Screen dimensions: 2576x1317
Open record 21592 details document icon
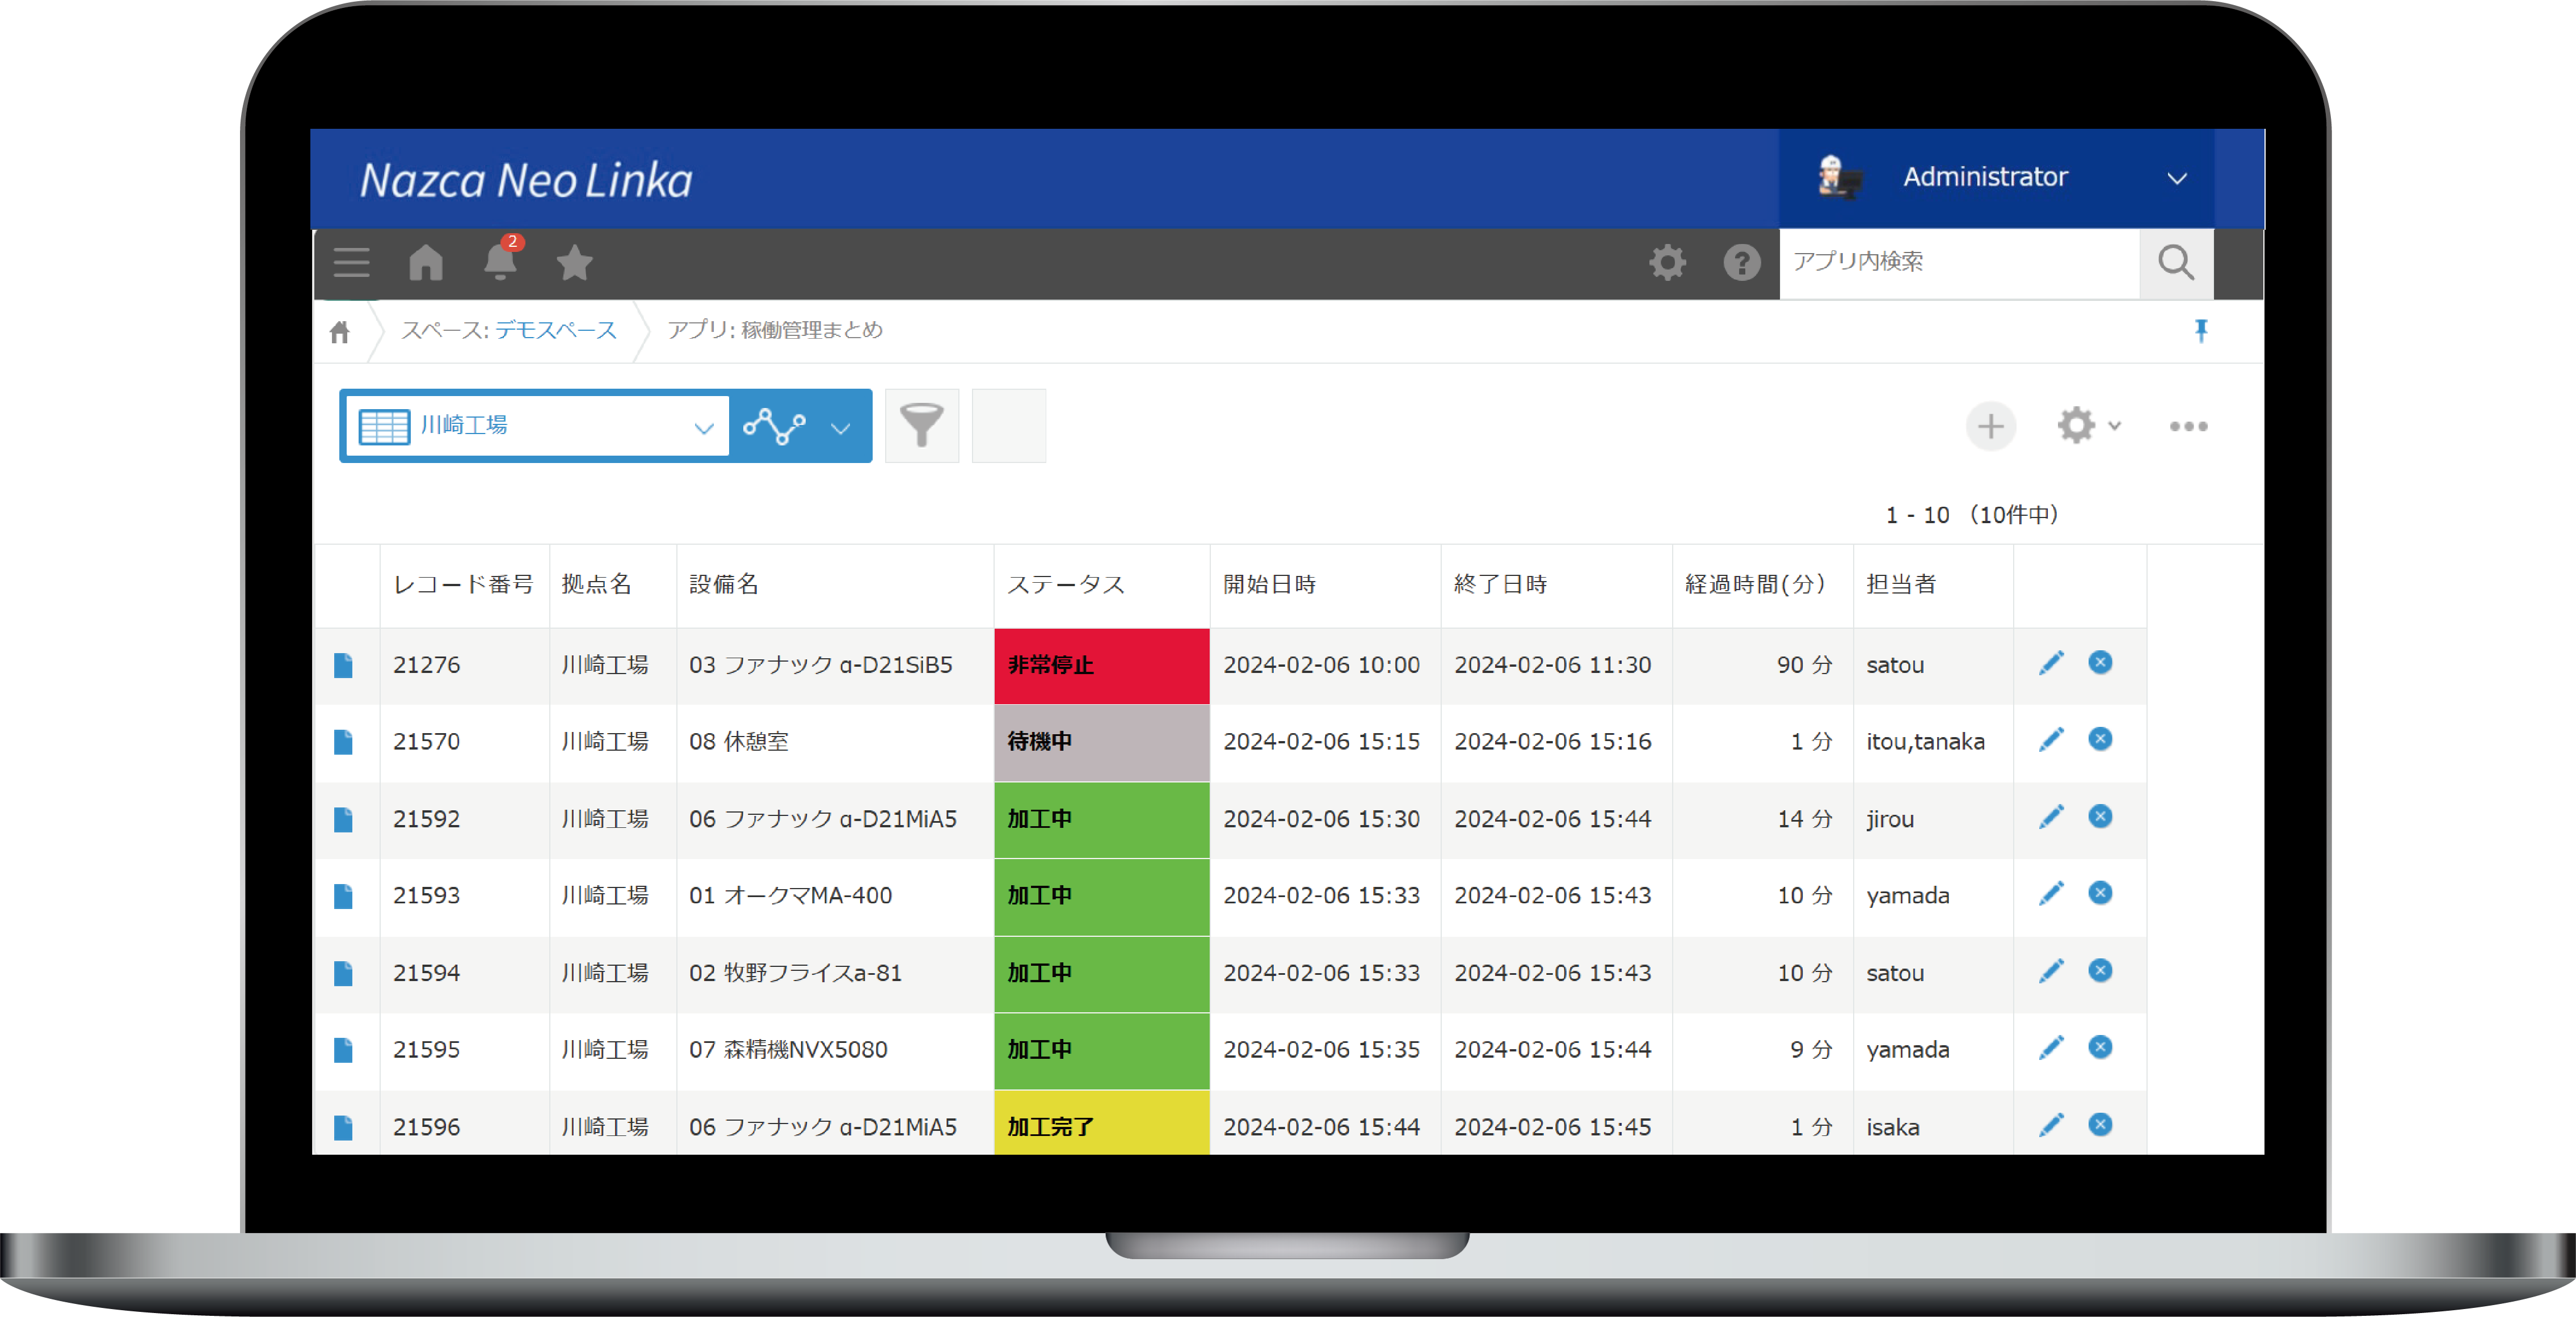coord(343,819)
